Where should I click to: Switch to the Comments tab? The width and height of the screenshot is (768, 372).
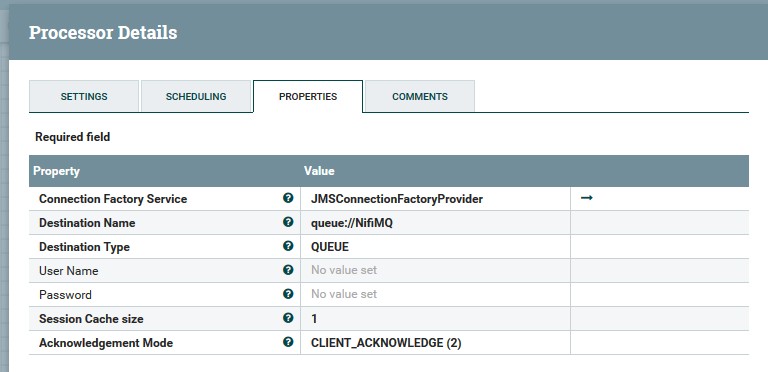420,96
